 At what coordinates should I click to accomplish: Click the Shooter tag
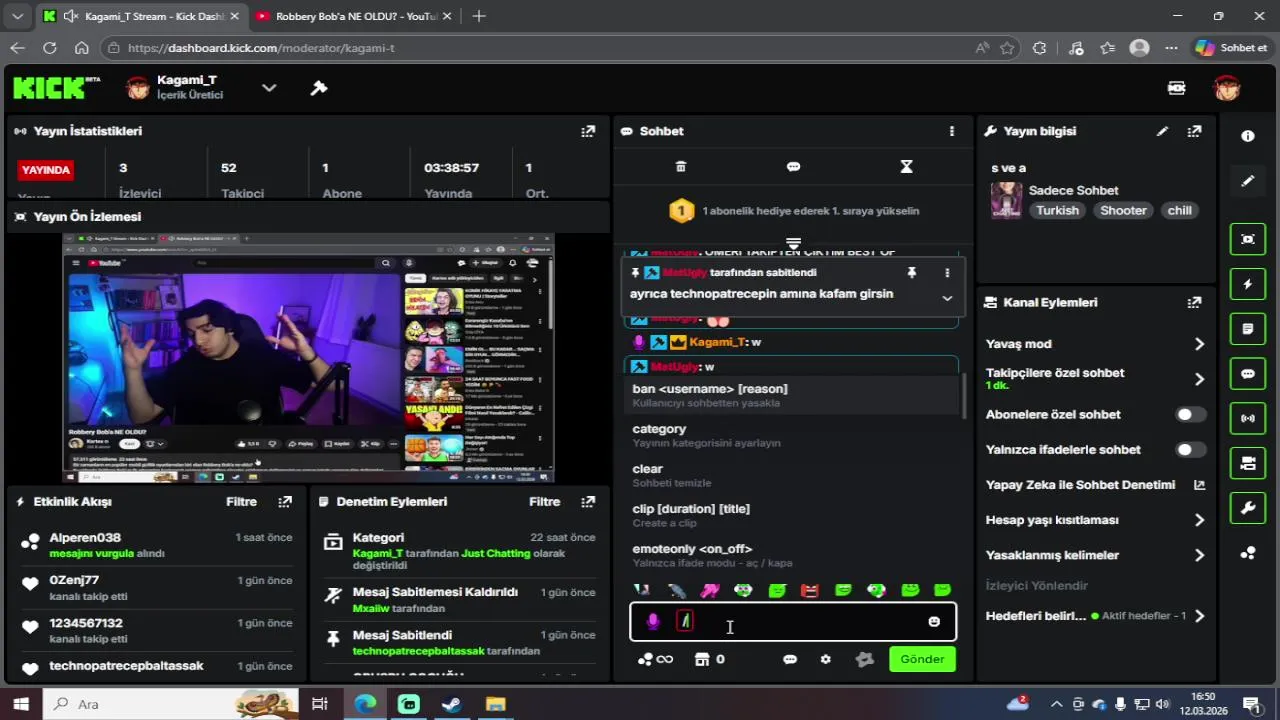coord(1123,210)
